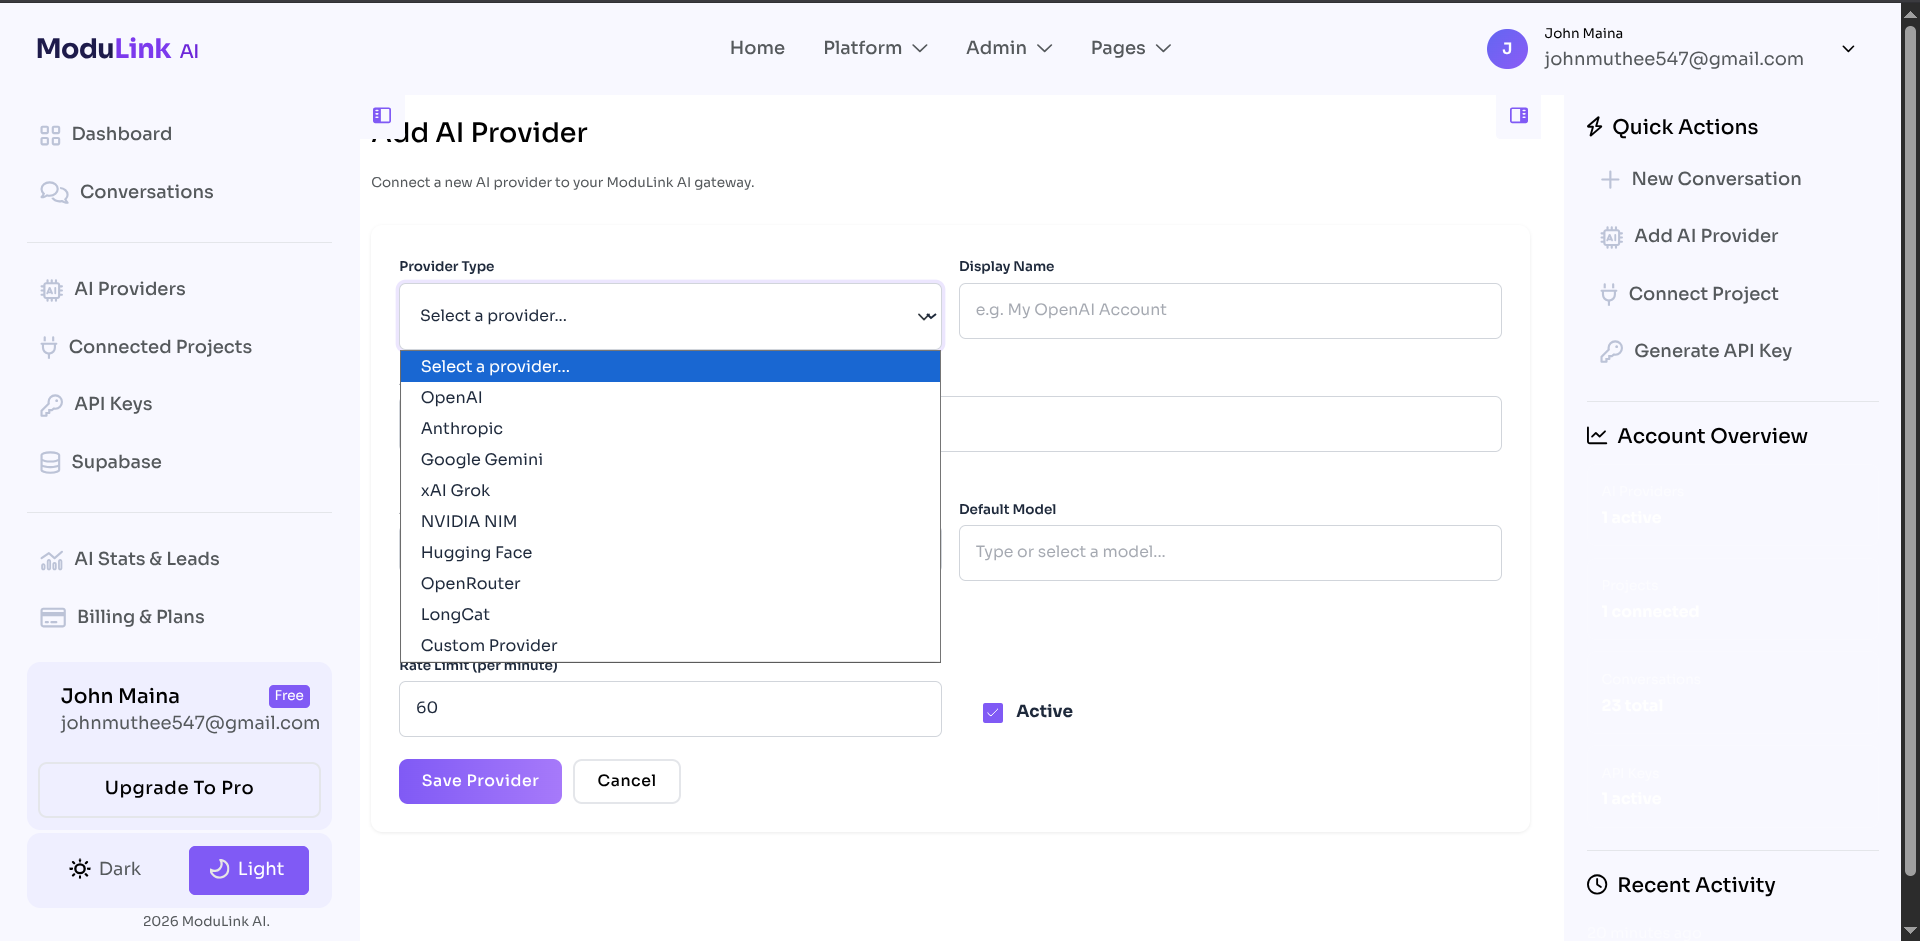Image resolution: width=1920 pixels, height=941 pixels.
Task: Click the Conversations chat bubbles icon
Action: (x=54, y=192)
